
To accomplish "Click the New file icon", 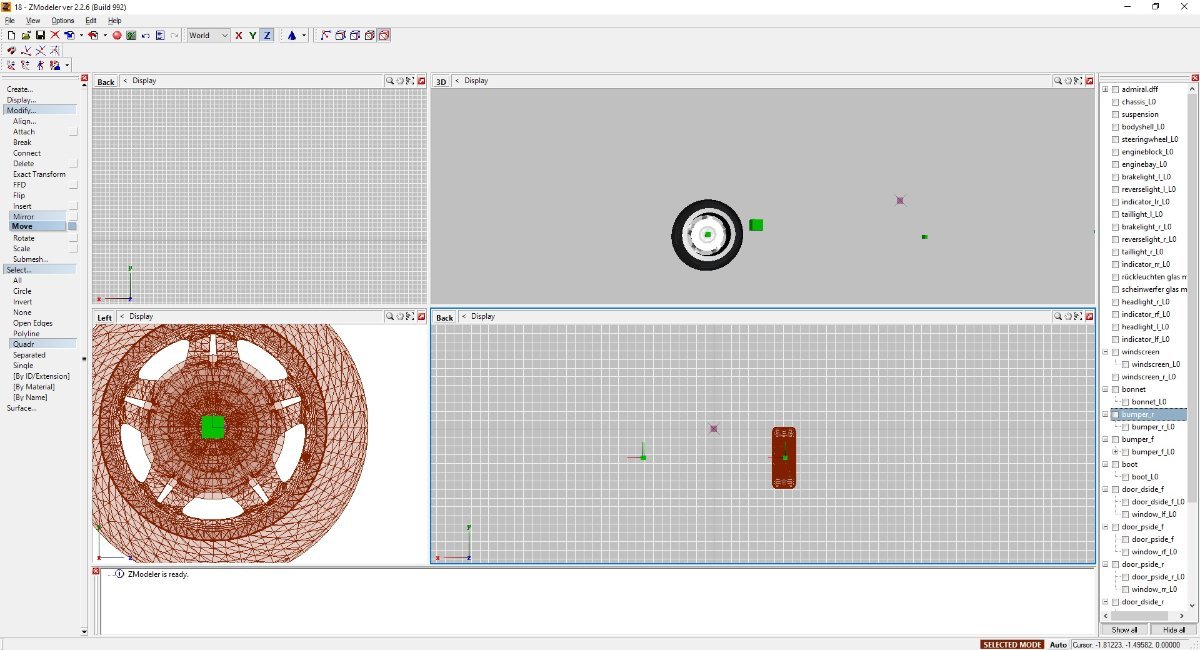I will (12, 35).
